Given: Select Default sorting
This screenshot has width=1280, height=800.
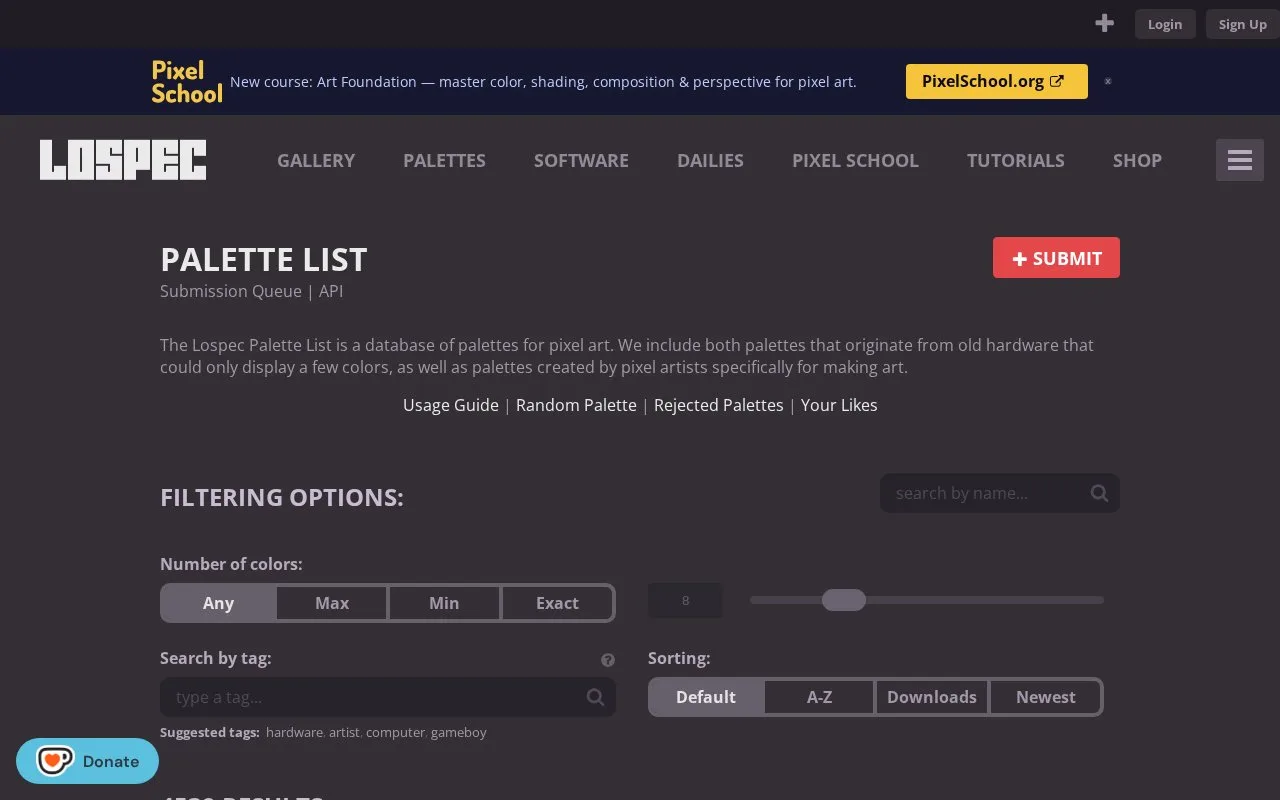Looking at the screenshot, I should coord(706,697).
